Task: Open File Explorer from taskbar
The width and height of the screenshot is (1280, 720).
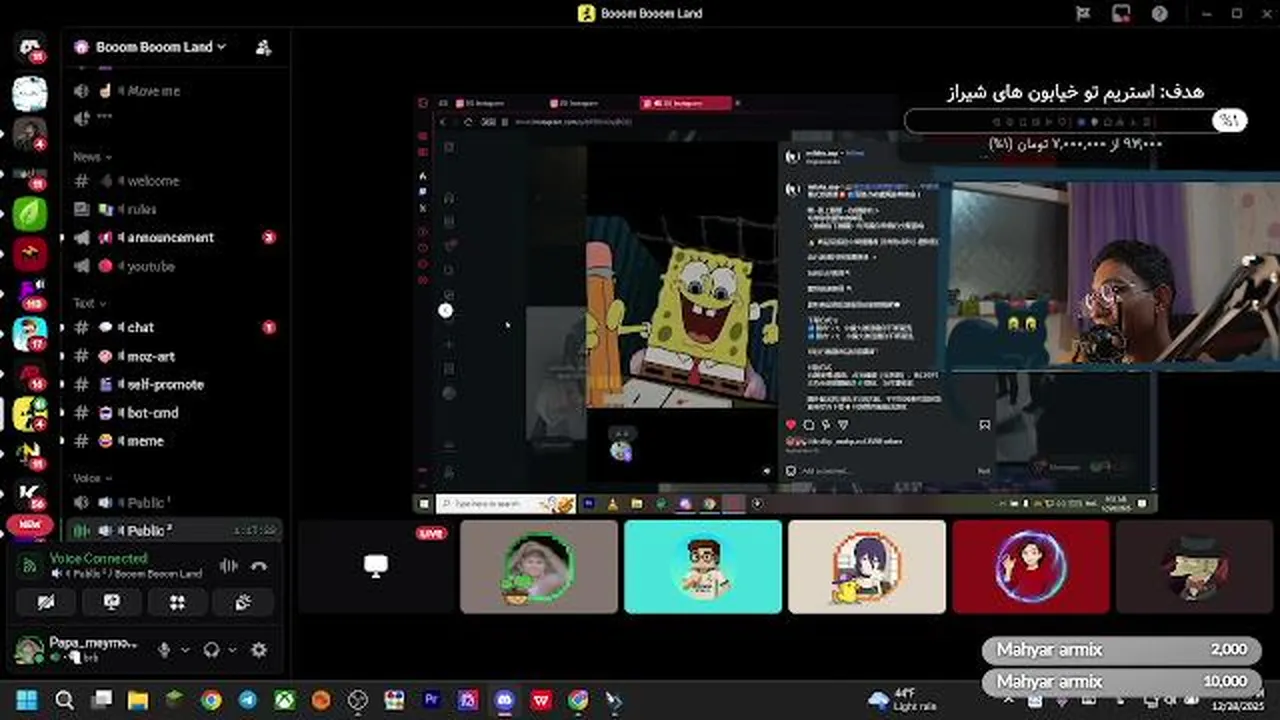Action: click(x=138, y=700)
